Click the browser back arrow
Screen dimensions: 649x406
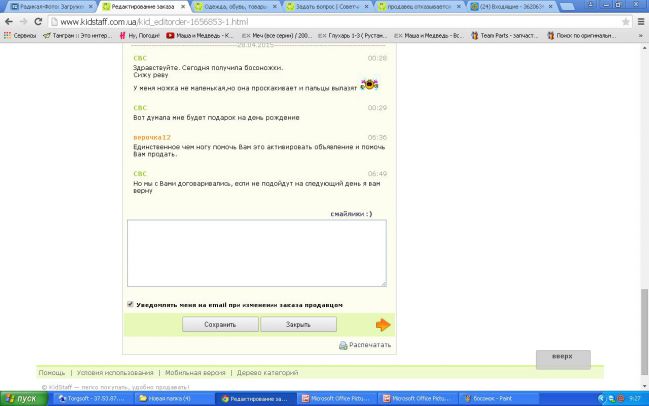(x=8, y=20)
